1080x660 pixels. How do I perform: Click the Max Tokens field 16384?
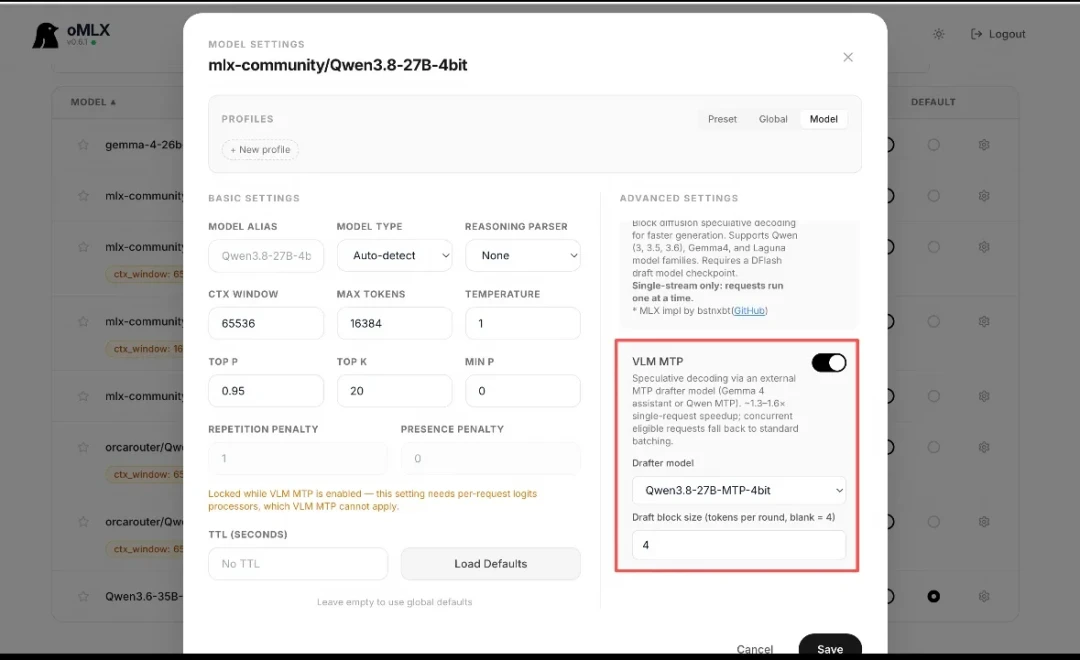[x=395, y=323]
